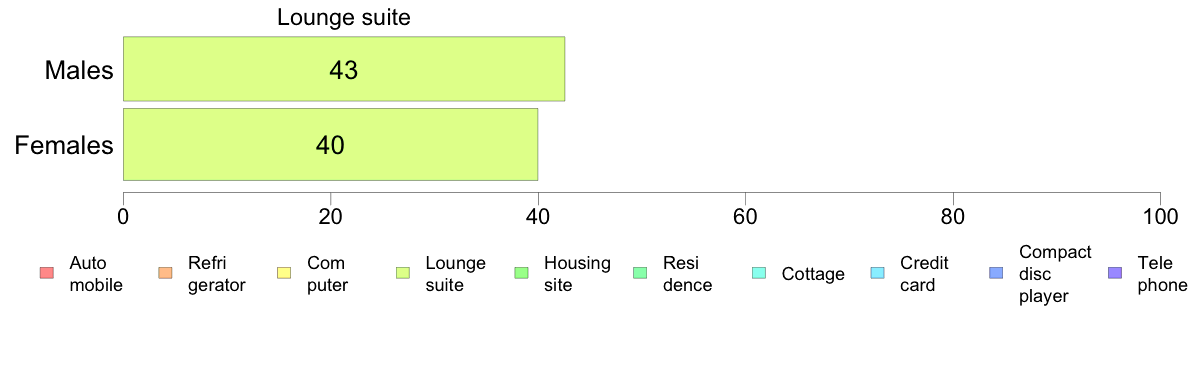
Task: Click the 60 tick on the axis
Action: point(746,216)
